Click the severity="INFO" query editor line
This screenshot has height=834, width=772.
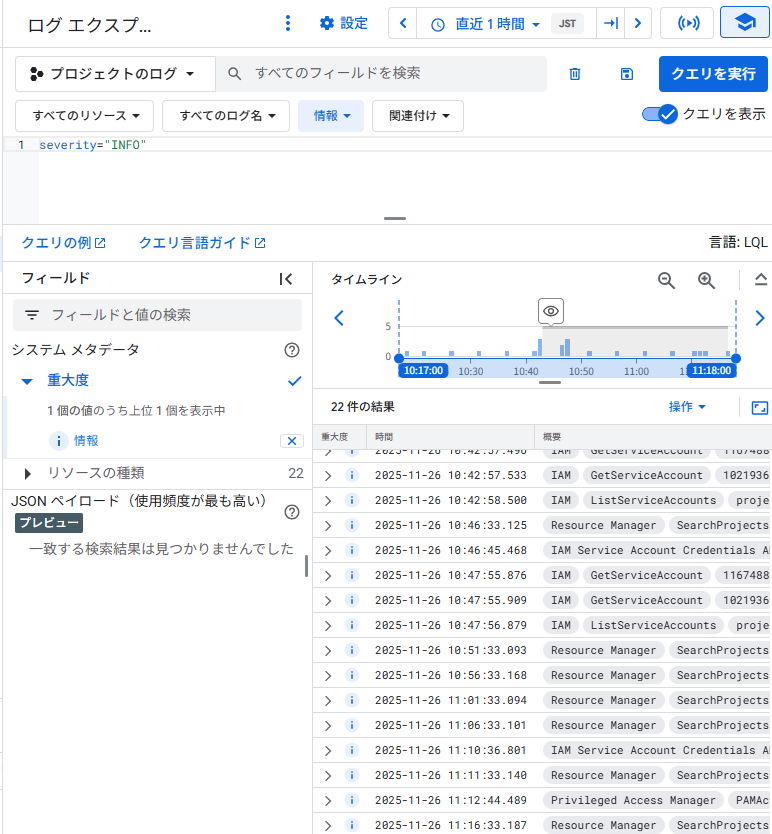pos(93,145)
